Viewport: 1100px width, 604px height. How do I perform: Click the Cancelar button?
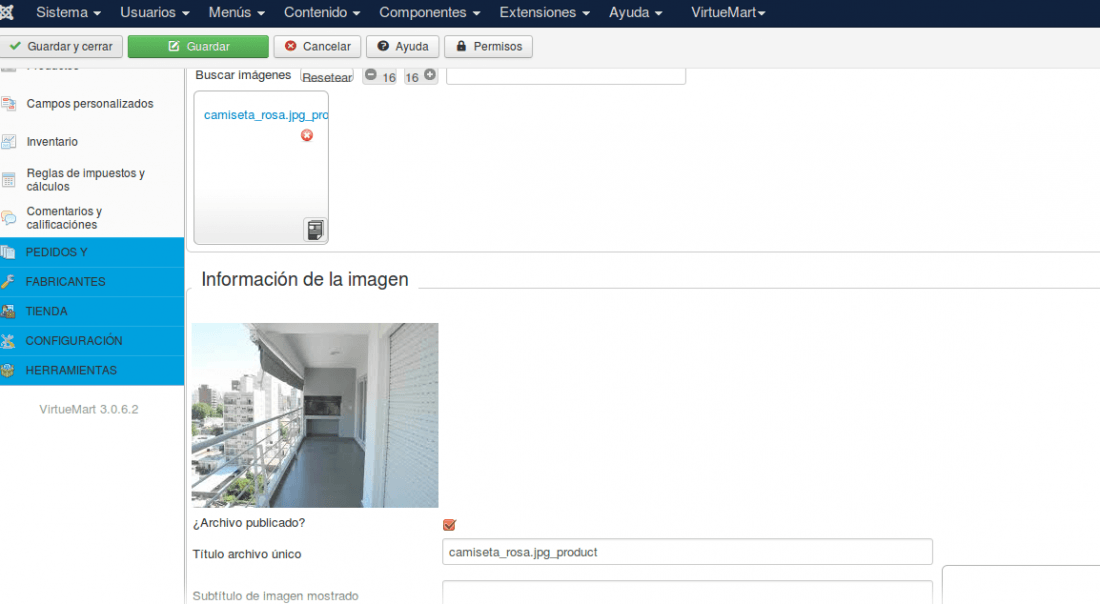[x=317, y=46]
